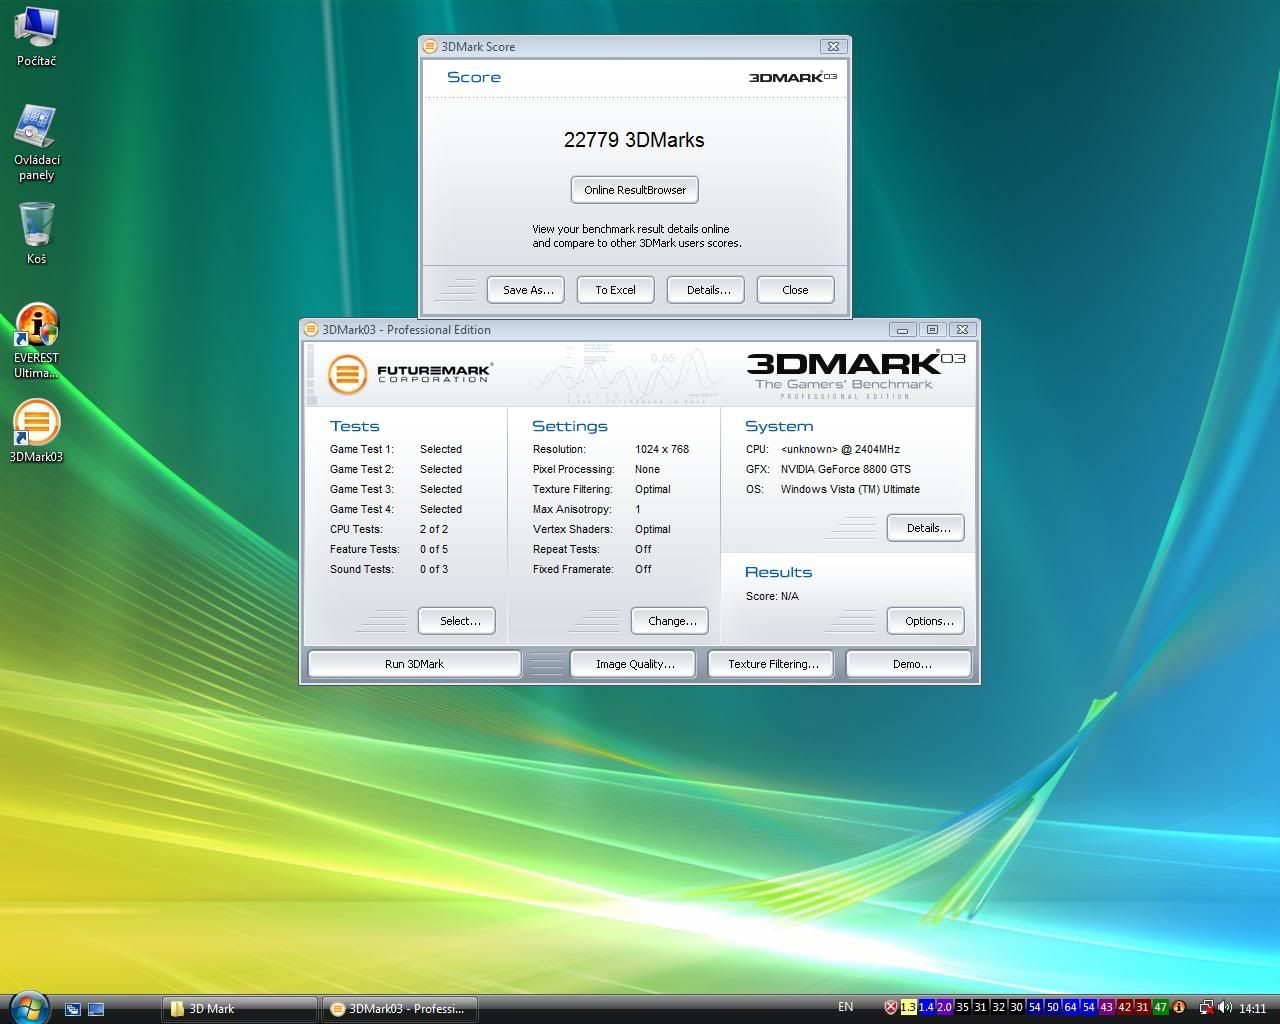1280x1024 pixels.
Task: Click the black 30 tray sensor icon
Action: 1016,1007
